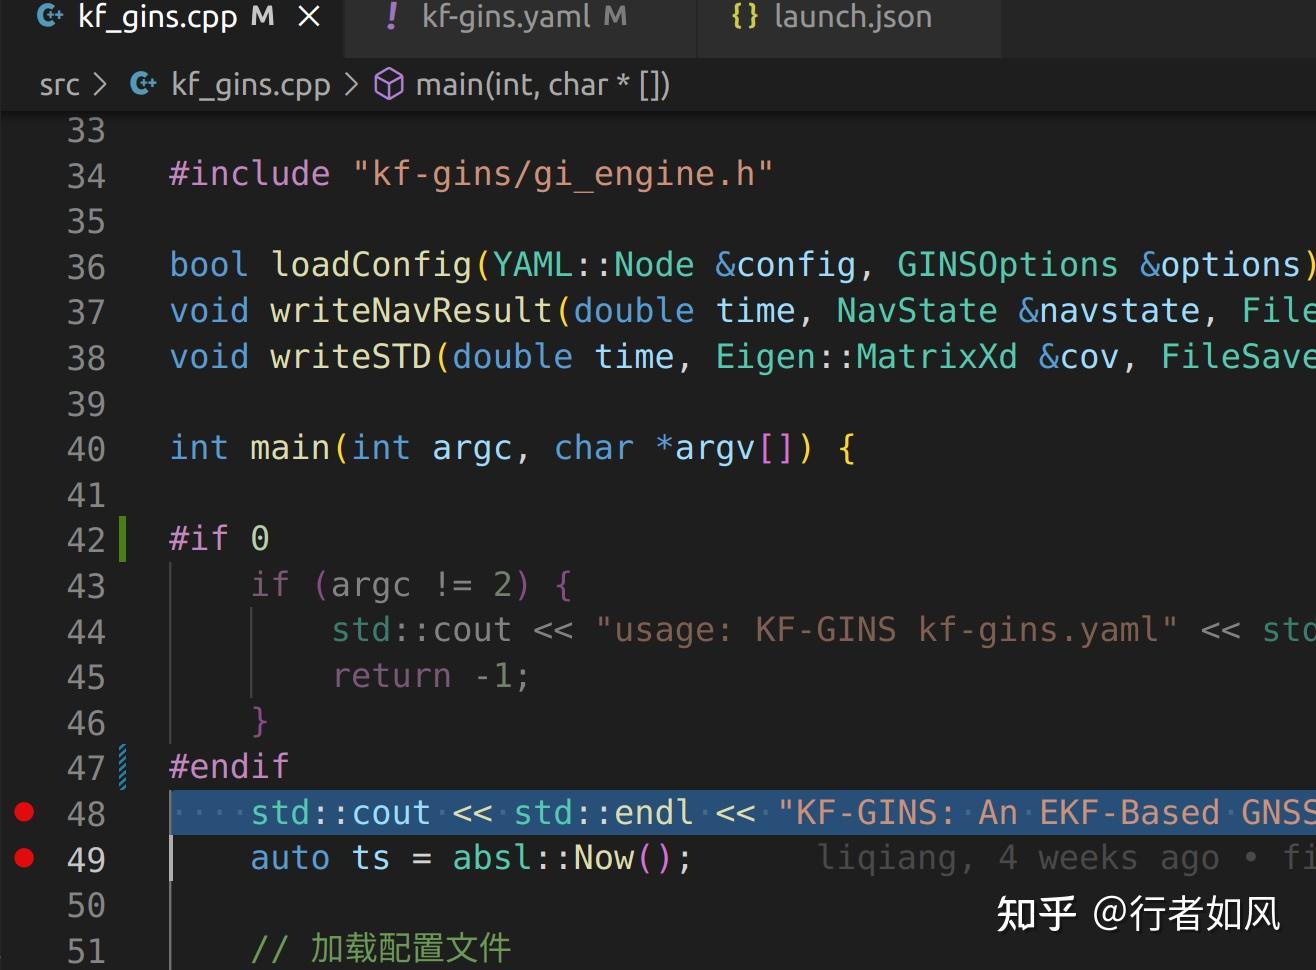Set a breakpoint in the gutter of line 44
This screenshot has height=970, width=1316.
24,630
